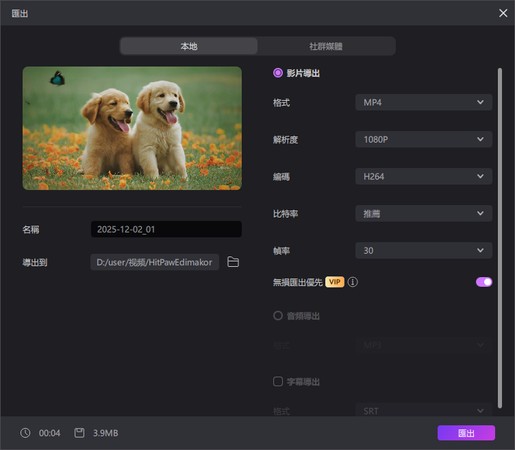Click the vertical scrollbar on settings panel
The width and height of the screenshot is (515, 450).
coord(499,238)
